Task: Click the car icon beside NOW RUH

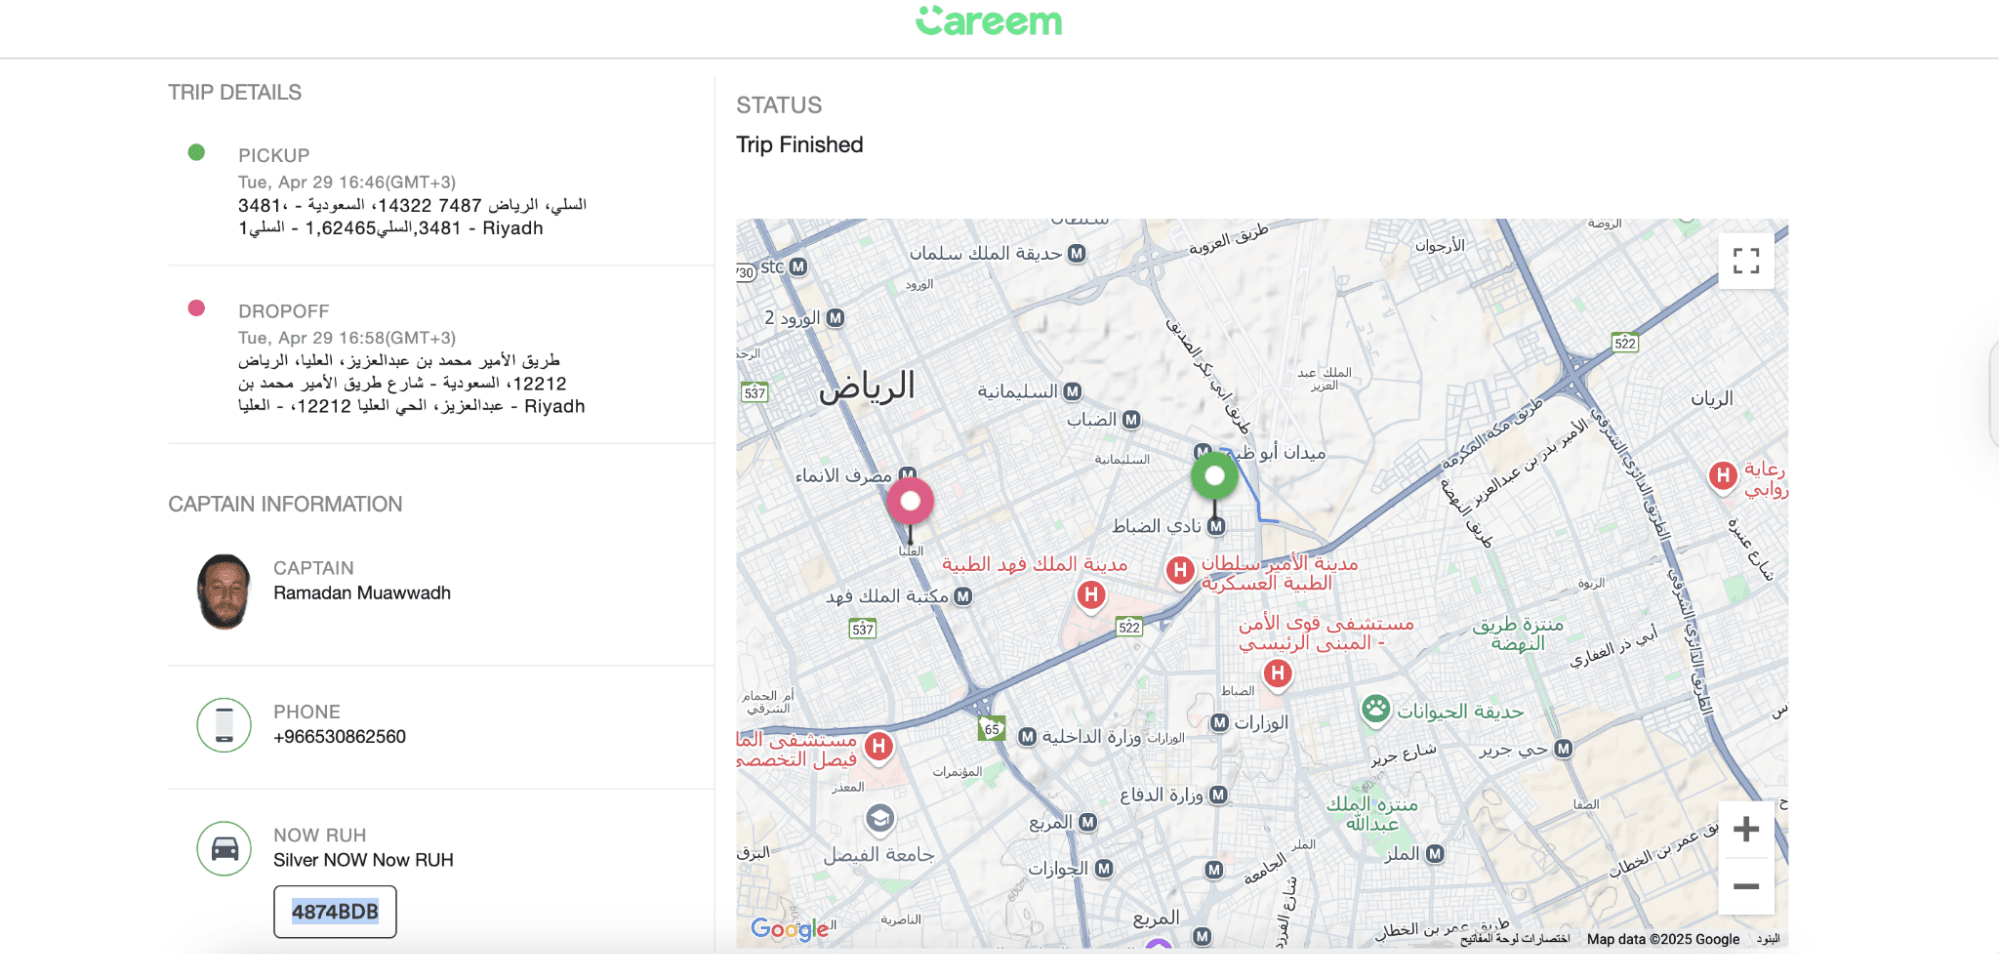Action: (x=224, y=848)
